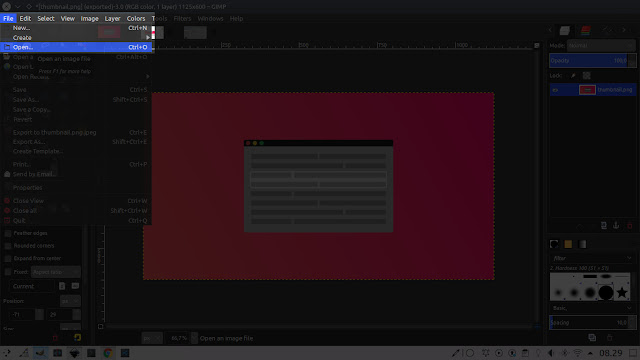The image size is (640, 360).
Task: Open the File menu
Action: point(8,18)
